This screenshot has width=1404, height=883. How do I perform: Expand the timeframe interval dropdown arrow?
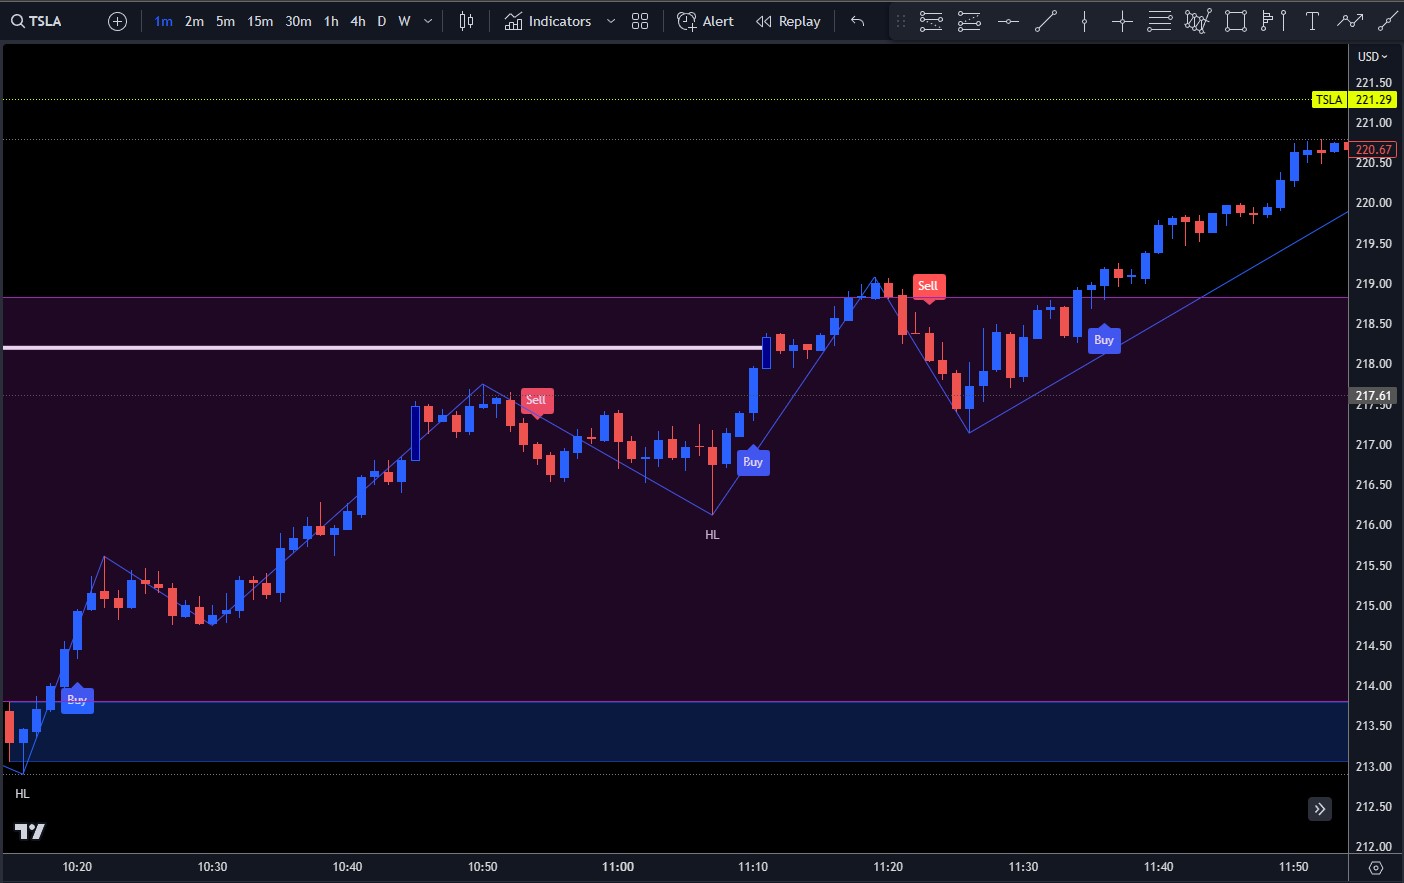tap(429, 21)
